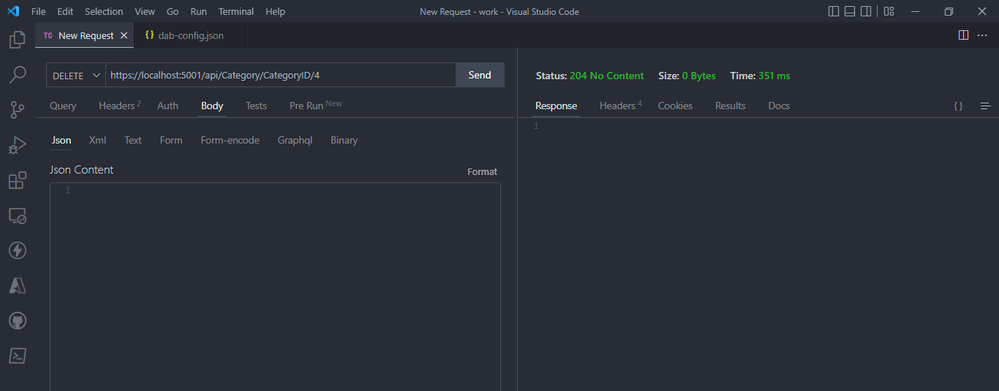Open the Explorer view in activity bar
Screen dimensions: 999x391
click(x=17, y=40)
